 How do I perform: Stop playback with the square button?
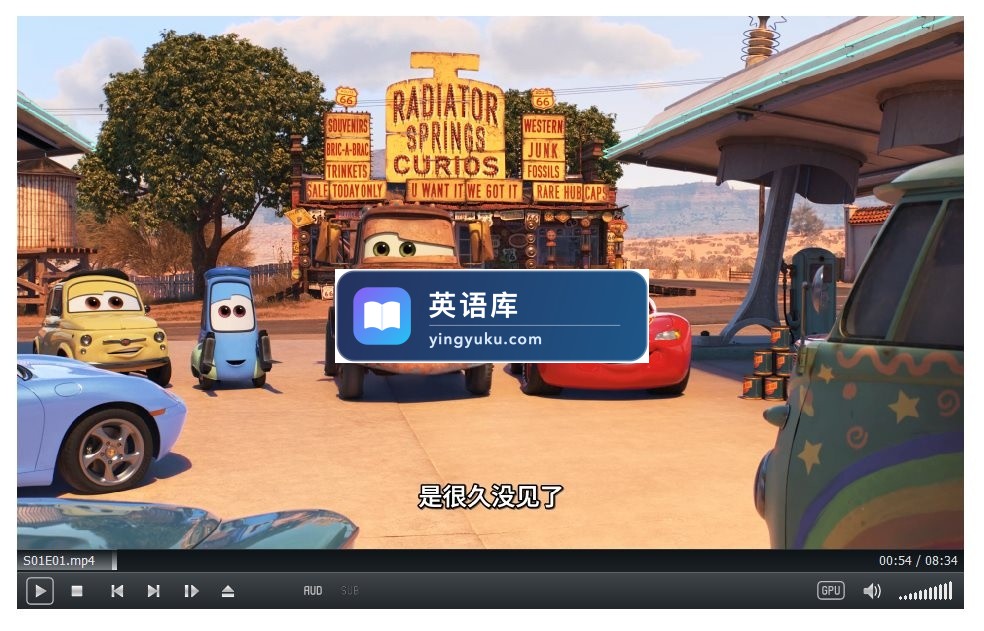tap(77, 591)
